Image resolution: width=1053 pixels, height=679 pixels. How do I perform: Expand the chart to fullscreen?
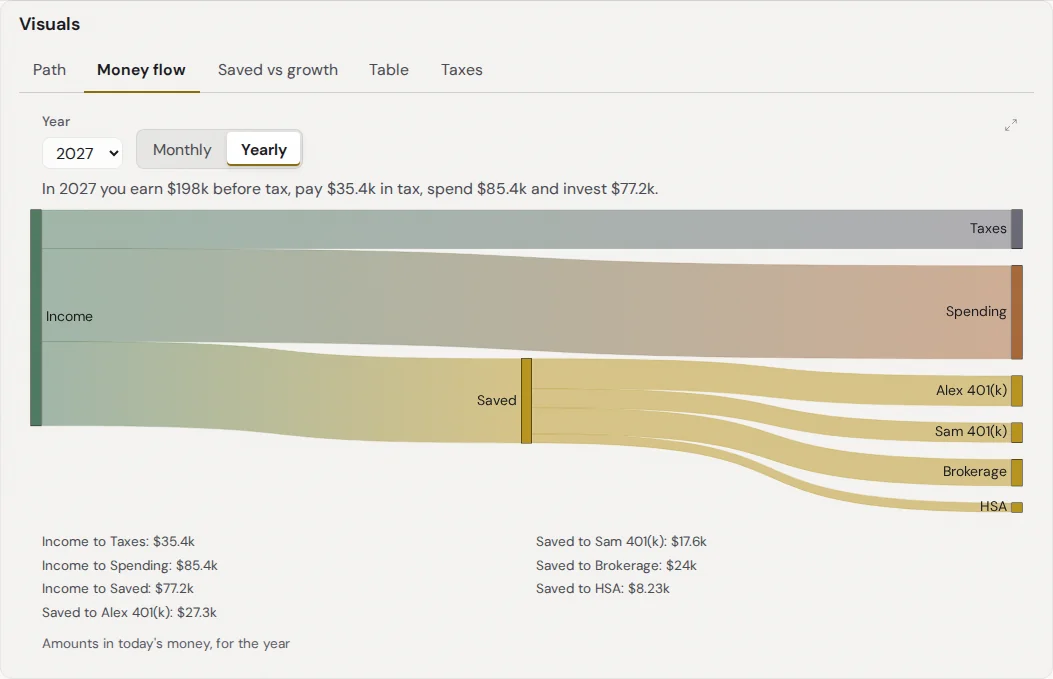point(1011,125)
